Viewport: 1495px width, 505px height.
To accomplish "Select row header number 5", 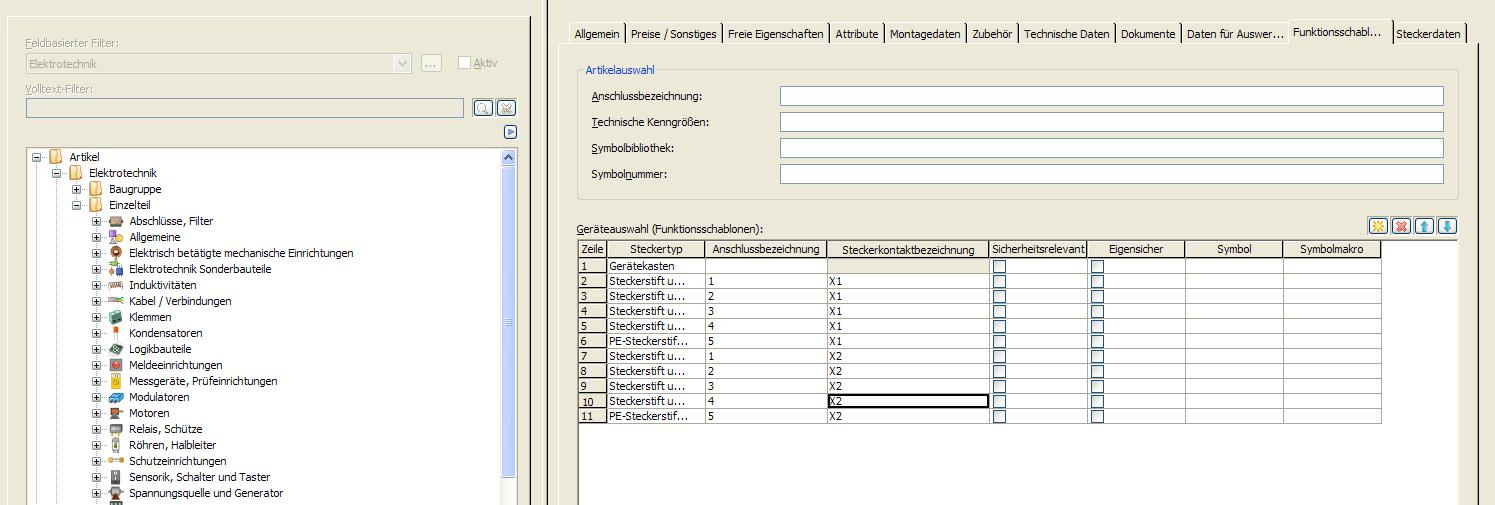I will point(593,326).
